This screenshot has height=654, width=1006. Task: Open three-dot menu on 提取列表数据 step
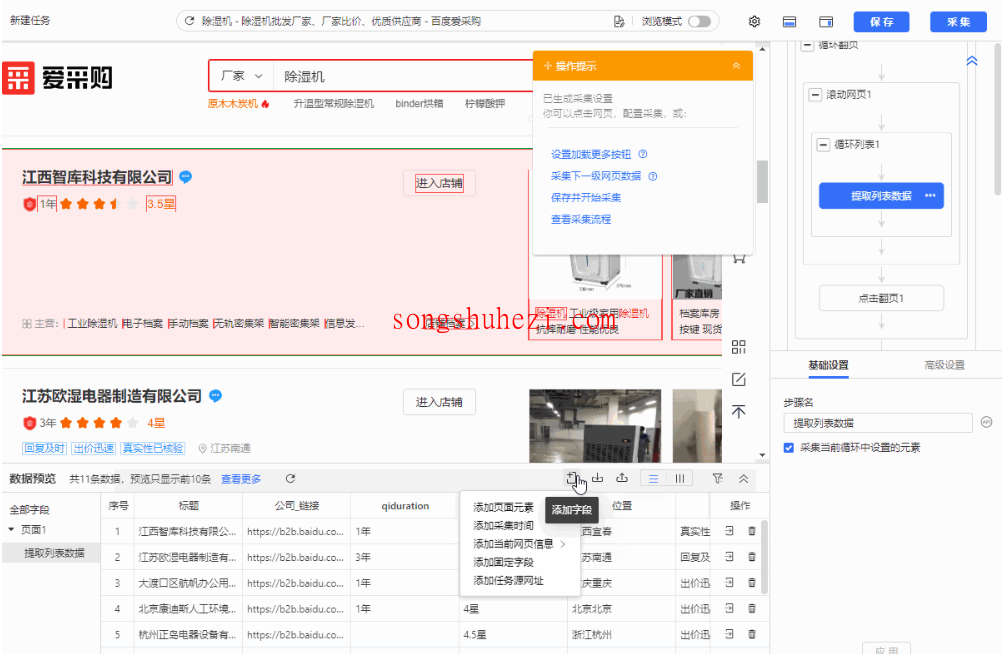(930, 196)
